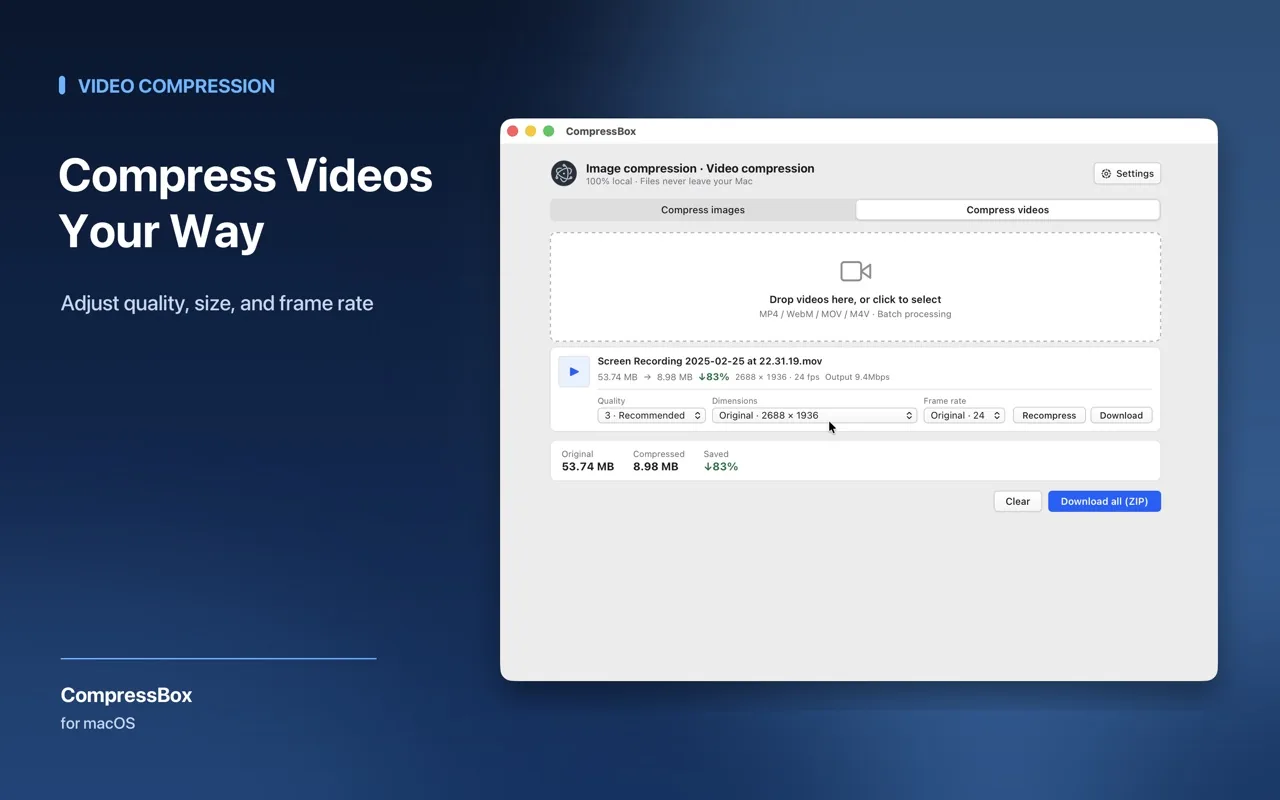Viewport: 1280px width, 800px height.
Task: Open the Frame rate dropdown Original · 24
Action: pos(964,415)
